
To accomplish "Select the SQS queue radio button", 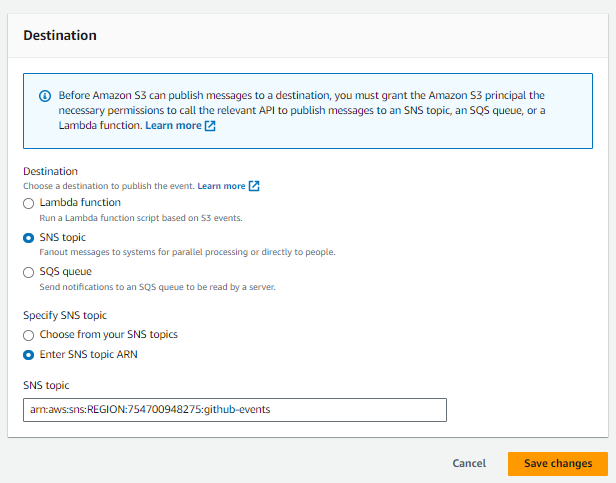I will point(28,272).
